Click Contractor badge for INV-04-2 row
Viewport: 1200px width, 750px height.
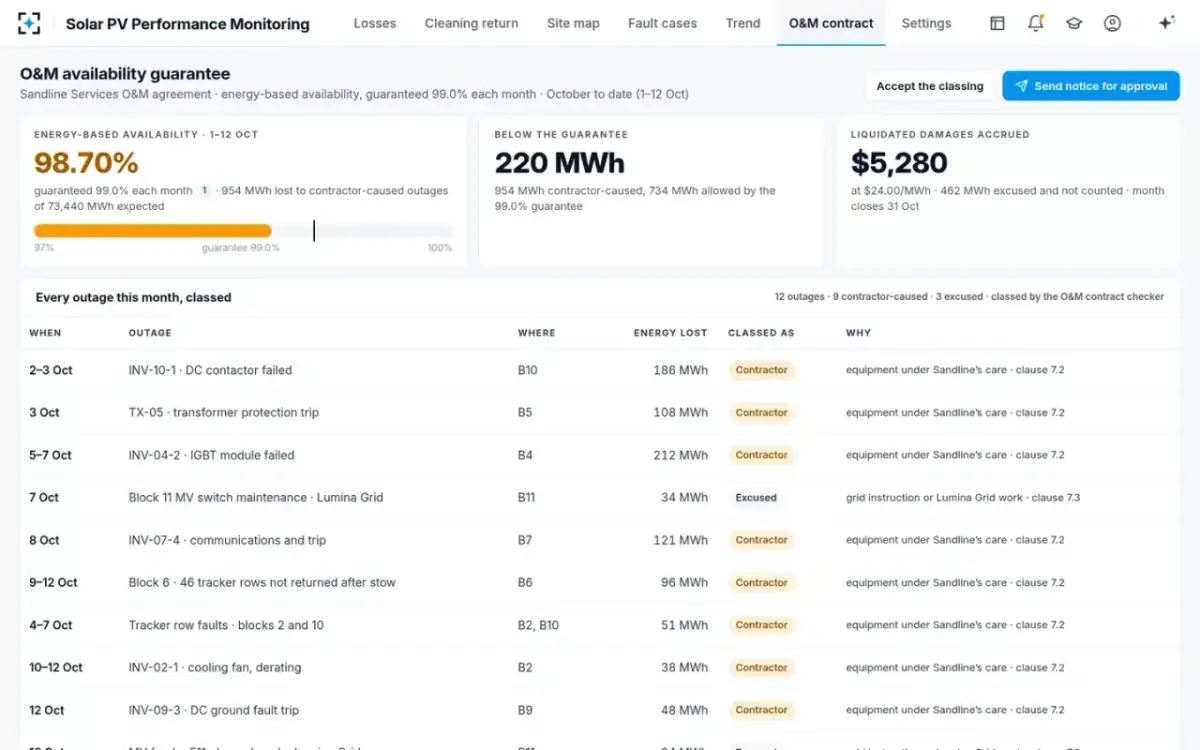(x=761, y=455)
